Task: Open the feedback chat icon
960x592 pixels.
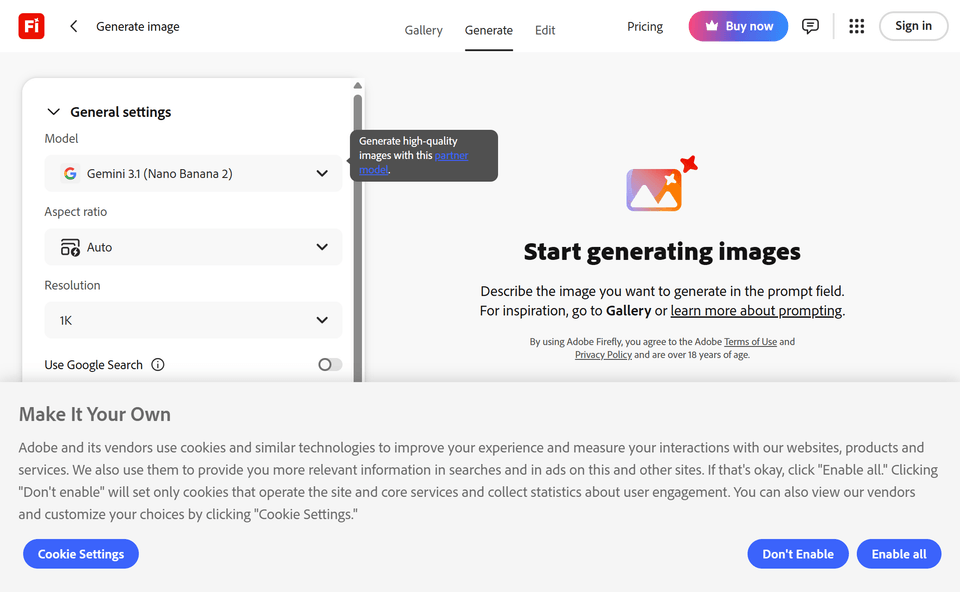Action: (810, 26)
